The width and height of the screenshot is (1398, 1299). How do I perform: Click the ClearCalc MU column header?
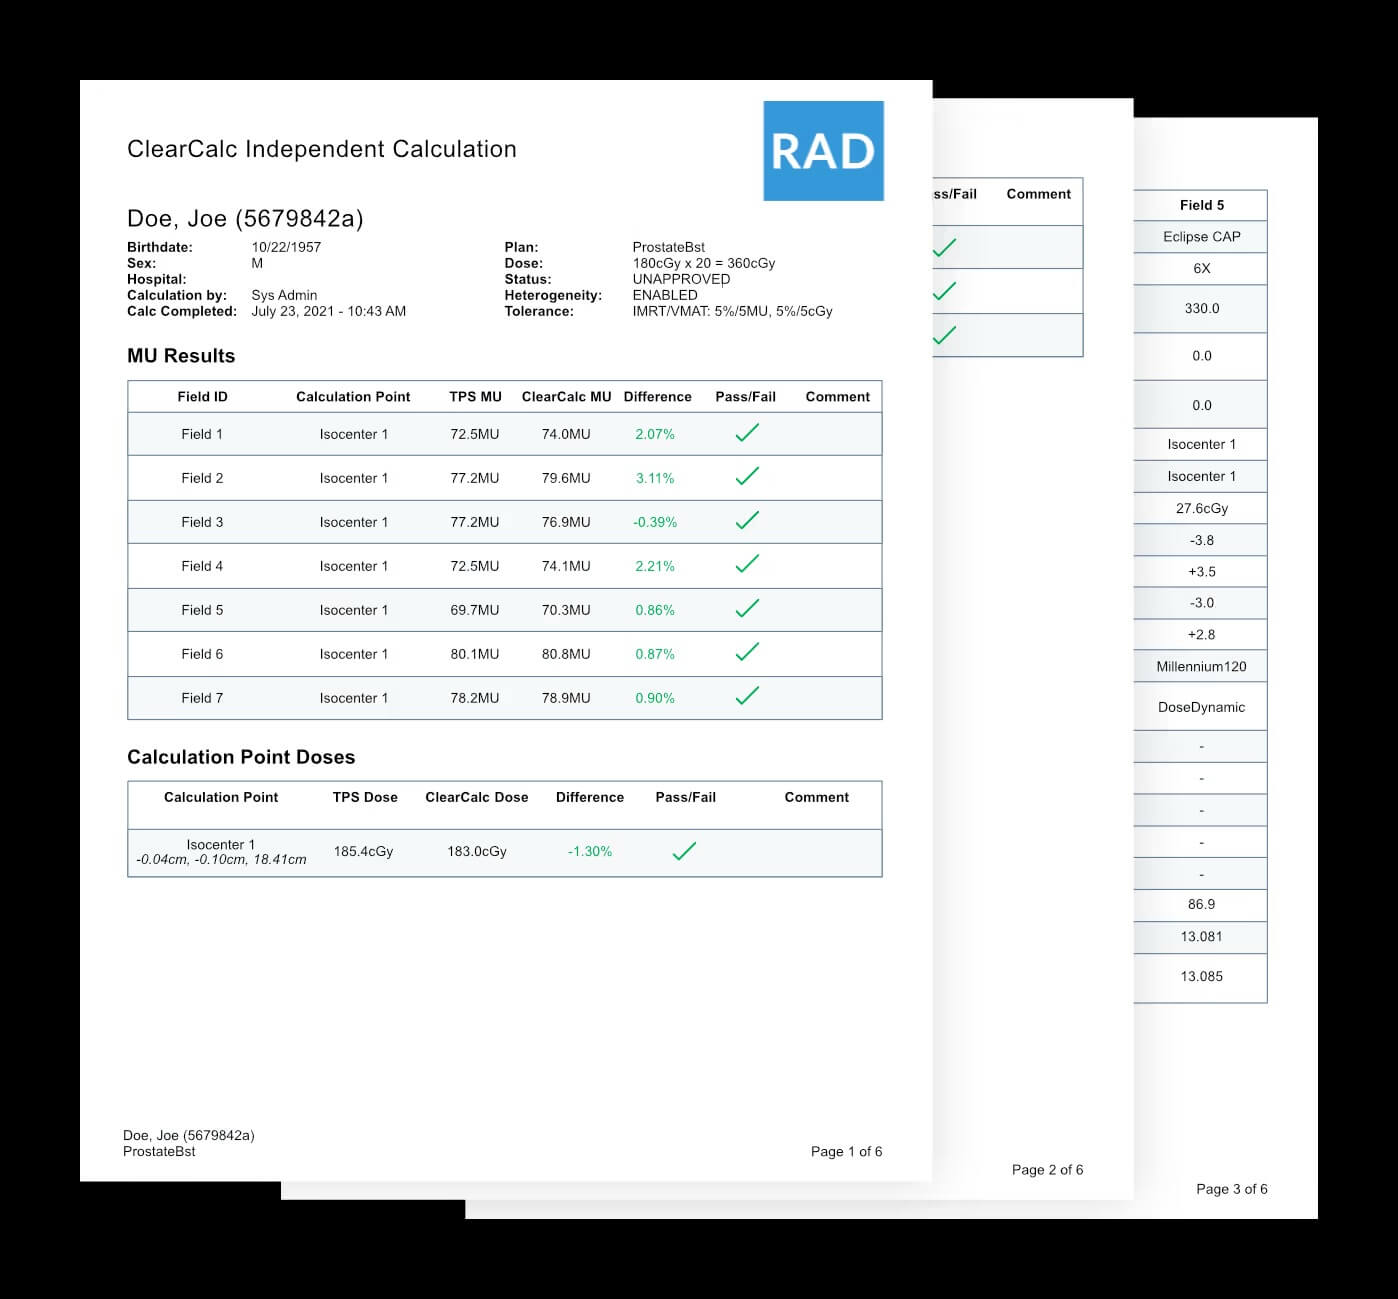click(x=566, y=397)
